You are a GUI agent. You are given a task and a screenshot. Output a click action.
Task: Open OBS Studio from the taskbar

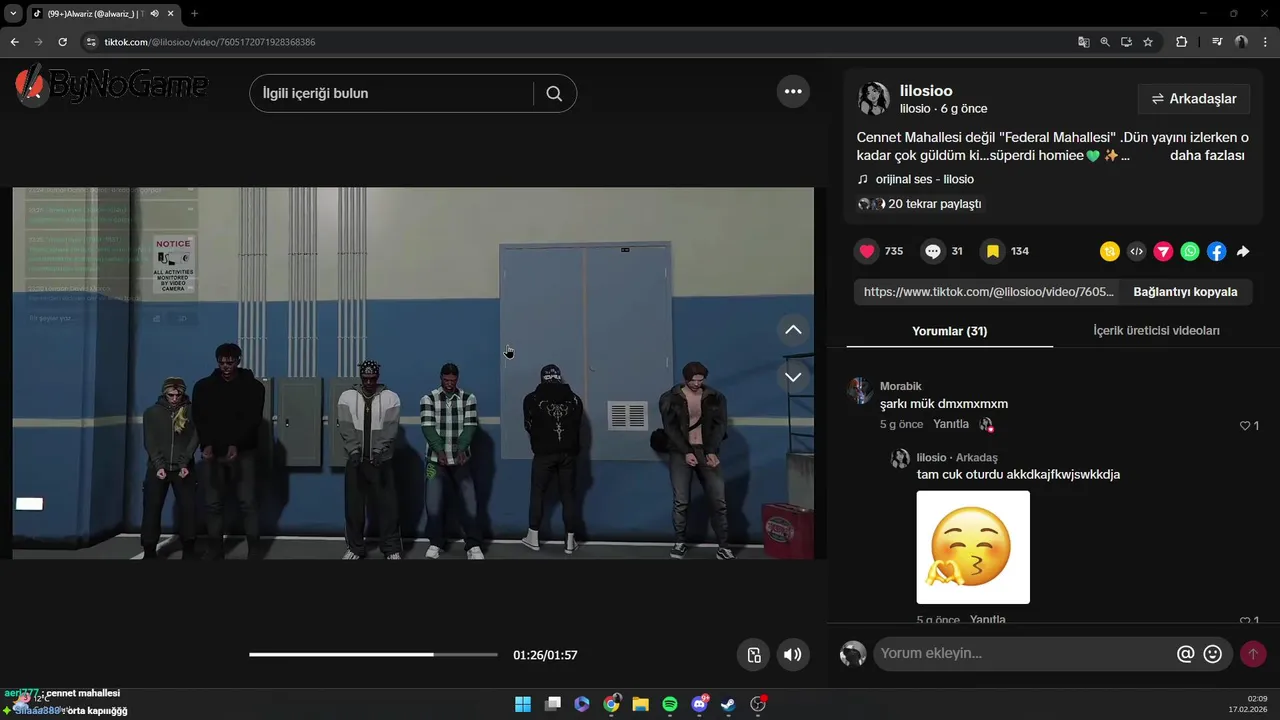coord(758,704)
